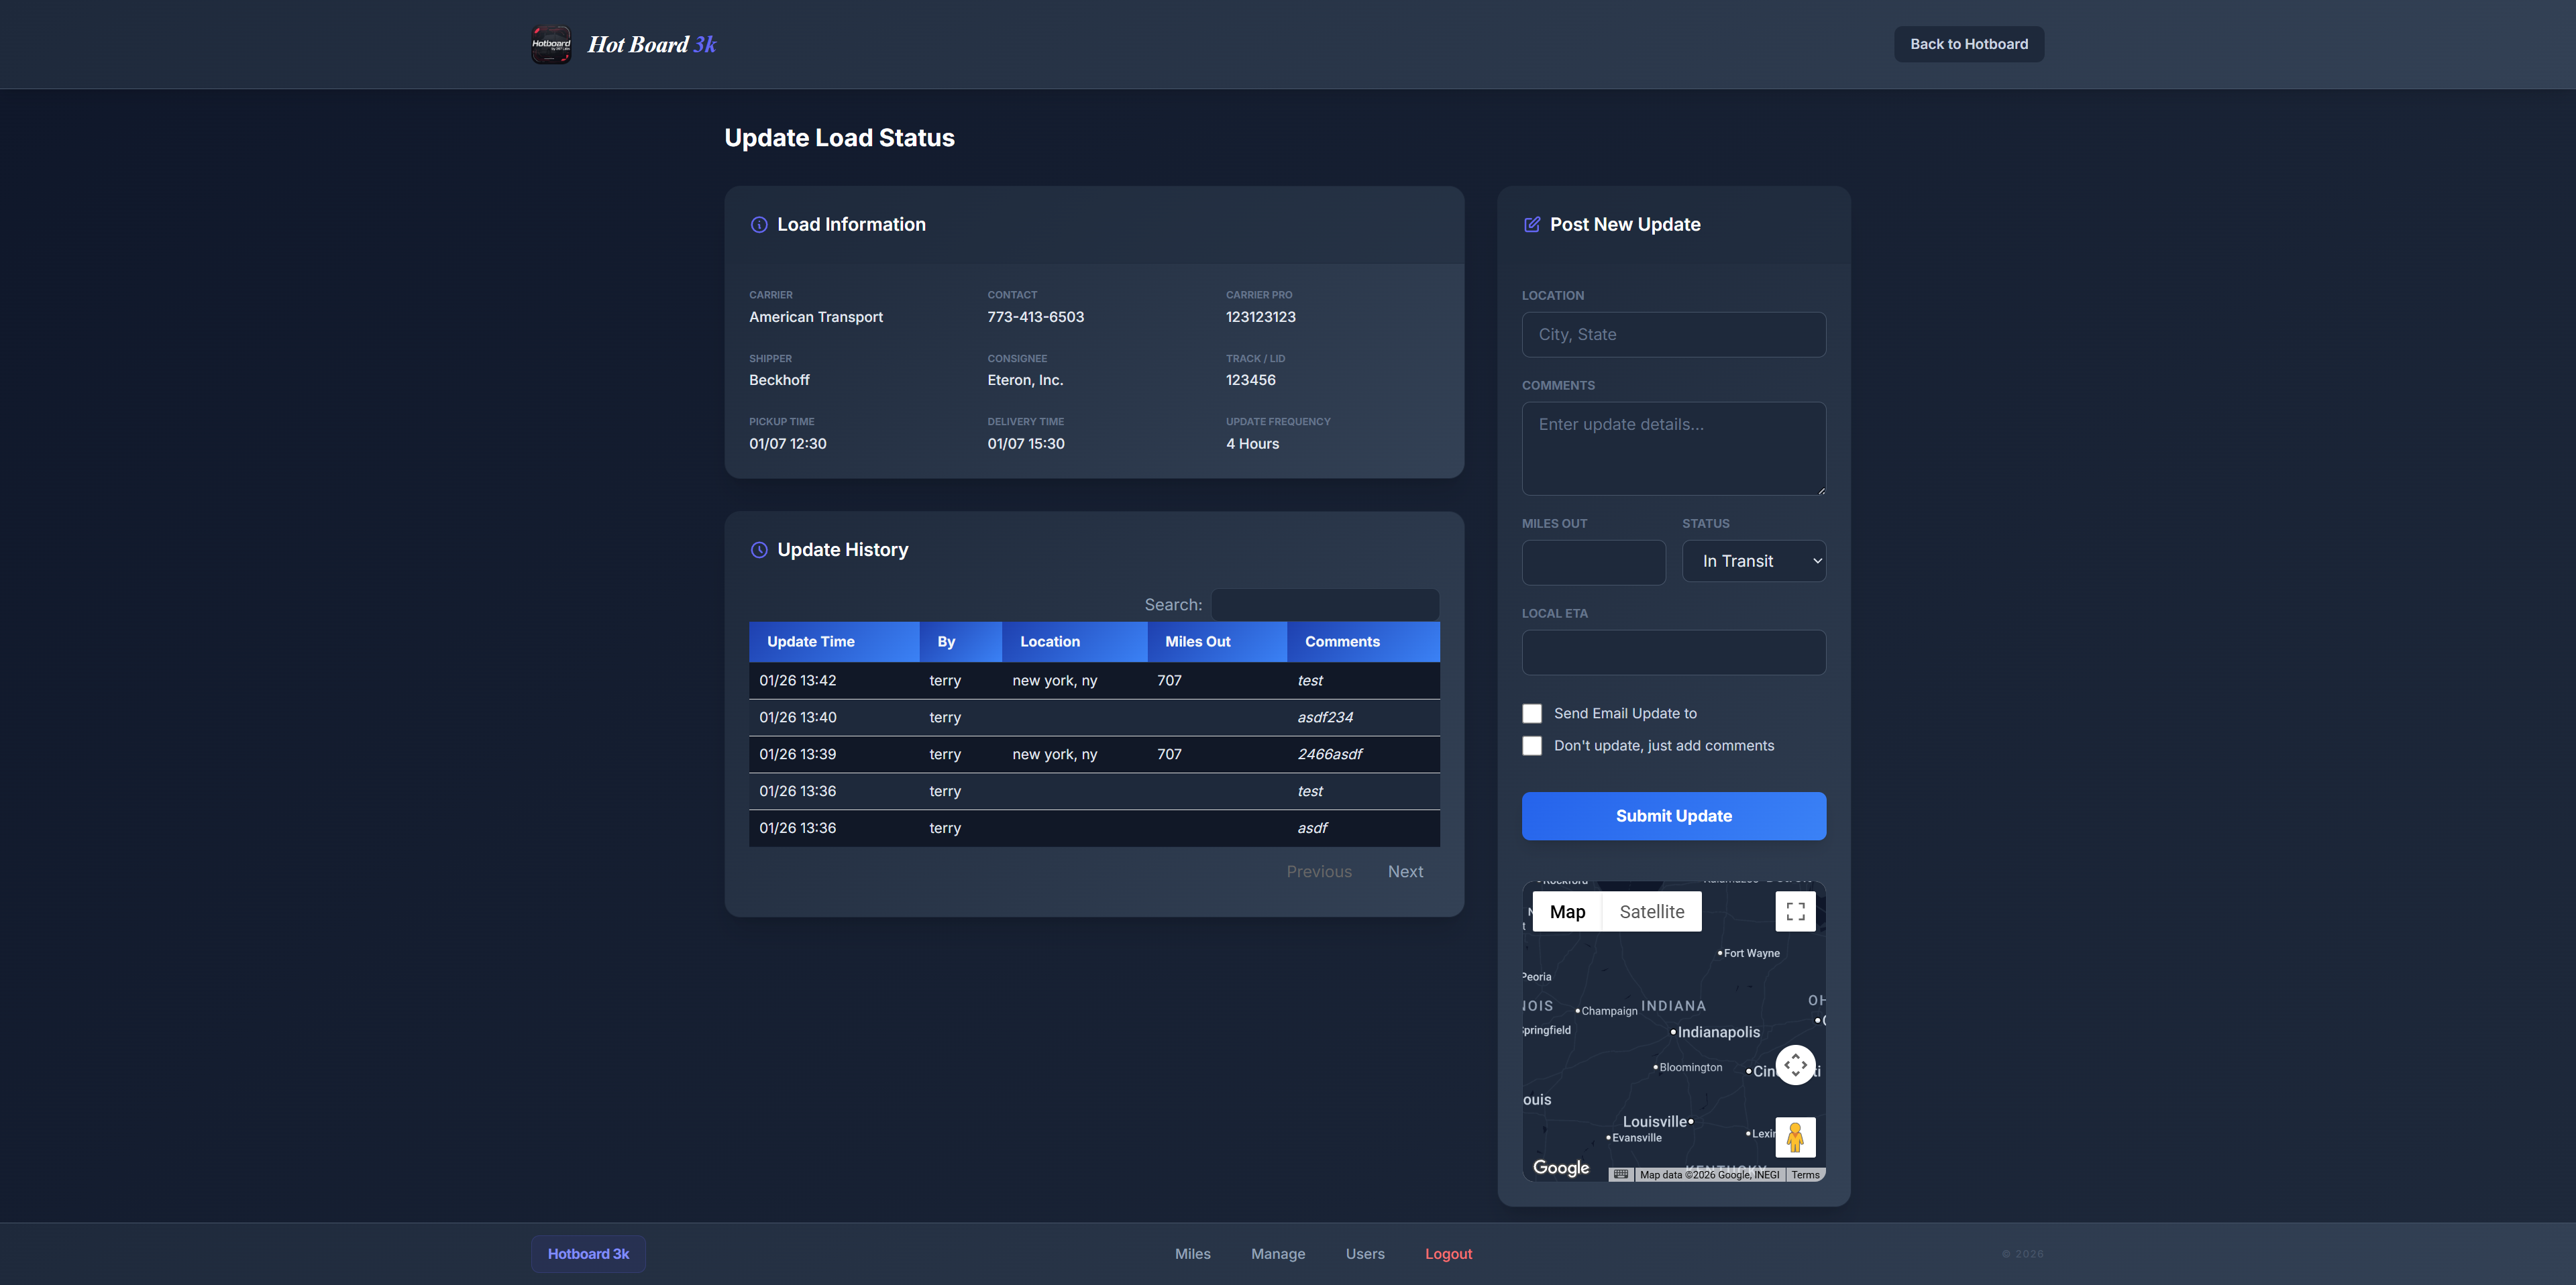Click the Submit Update button

point(1673,816)
